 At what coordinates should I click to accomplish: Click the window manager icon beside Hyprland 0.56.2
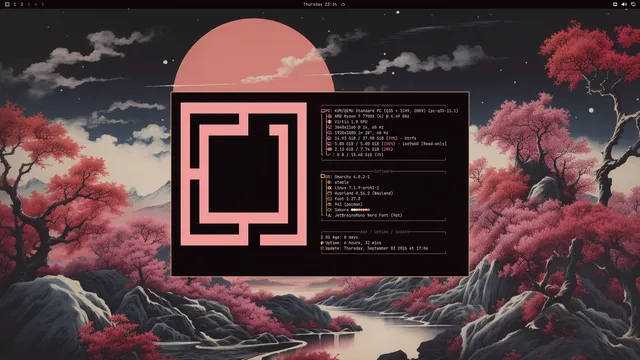click(x=329, y=193)
